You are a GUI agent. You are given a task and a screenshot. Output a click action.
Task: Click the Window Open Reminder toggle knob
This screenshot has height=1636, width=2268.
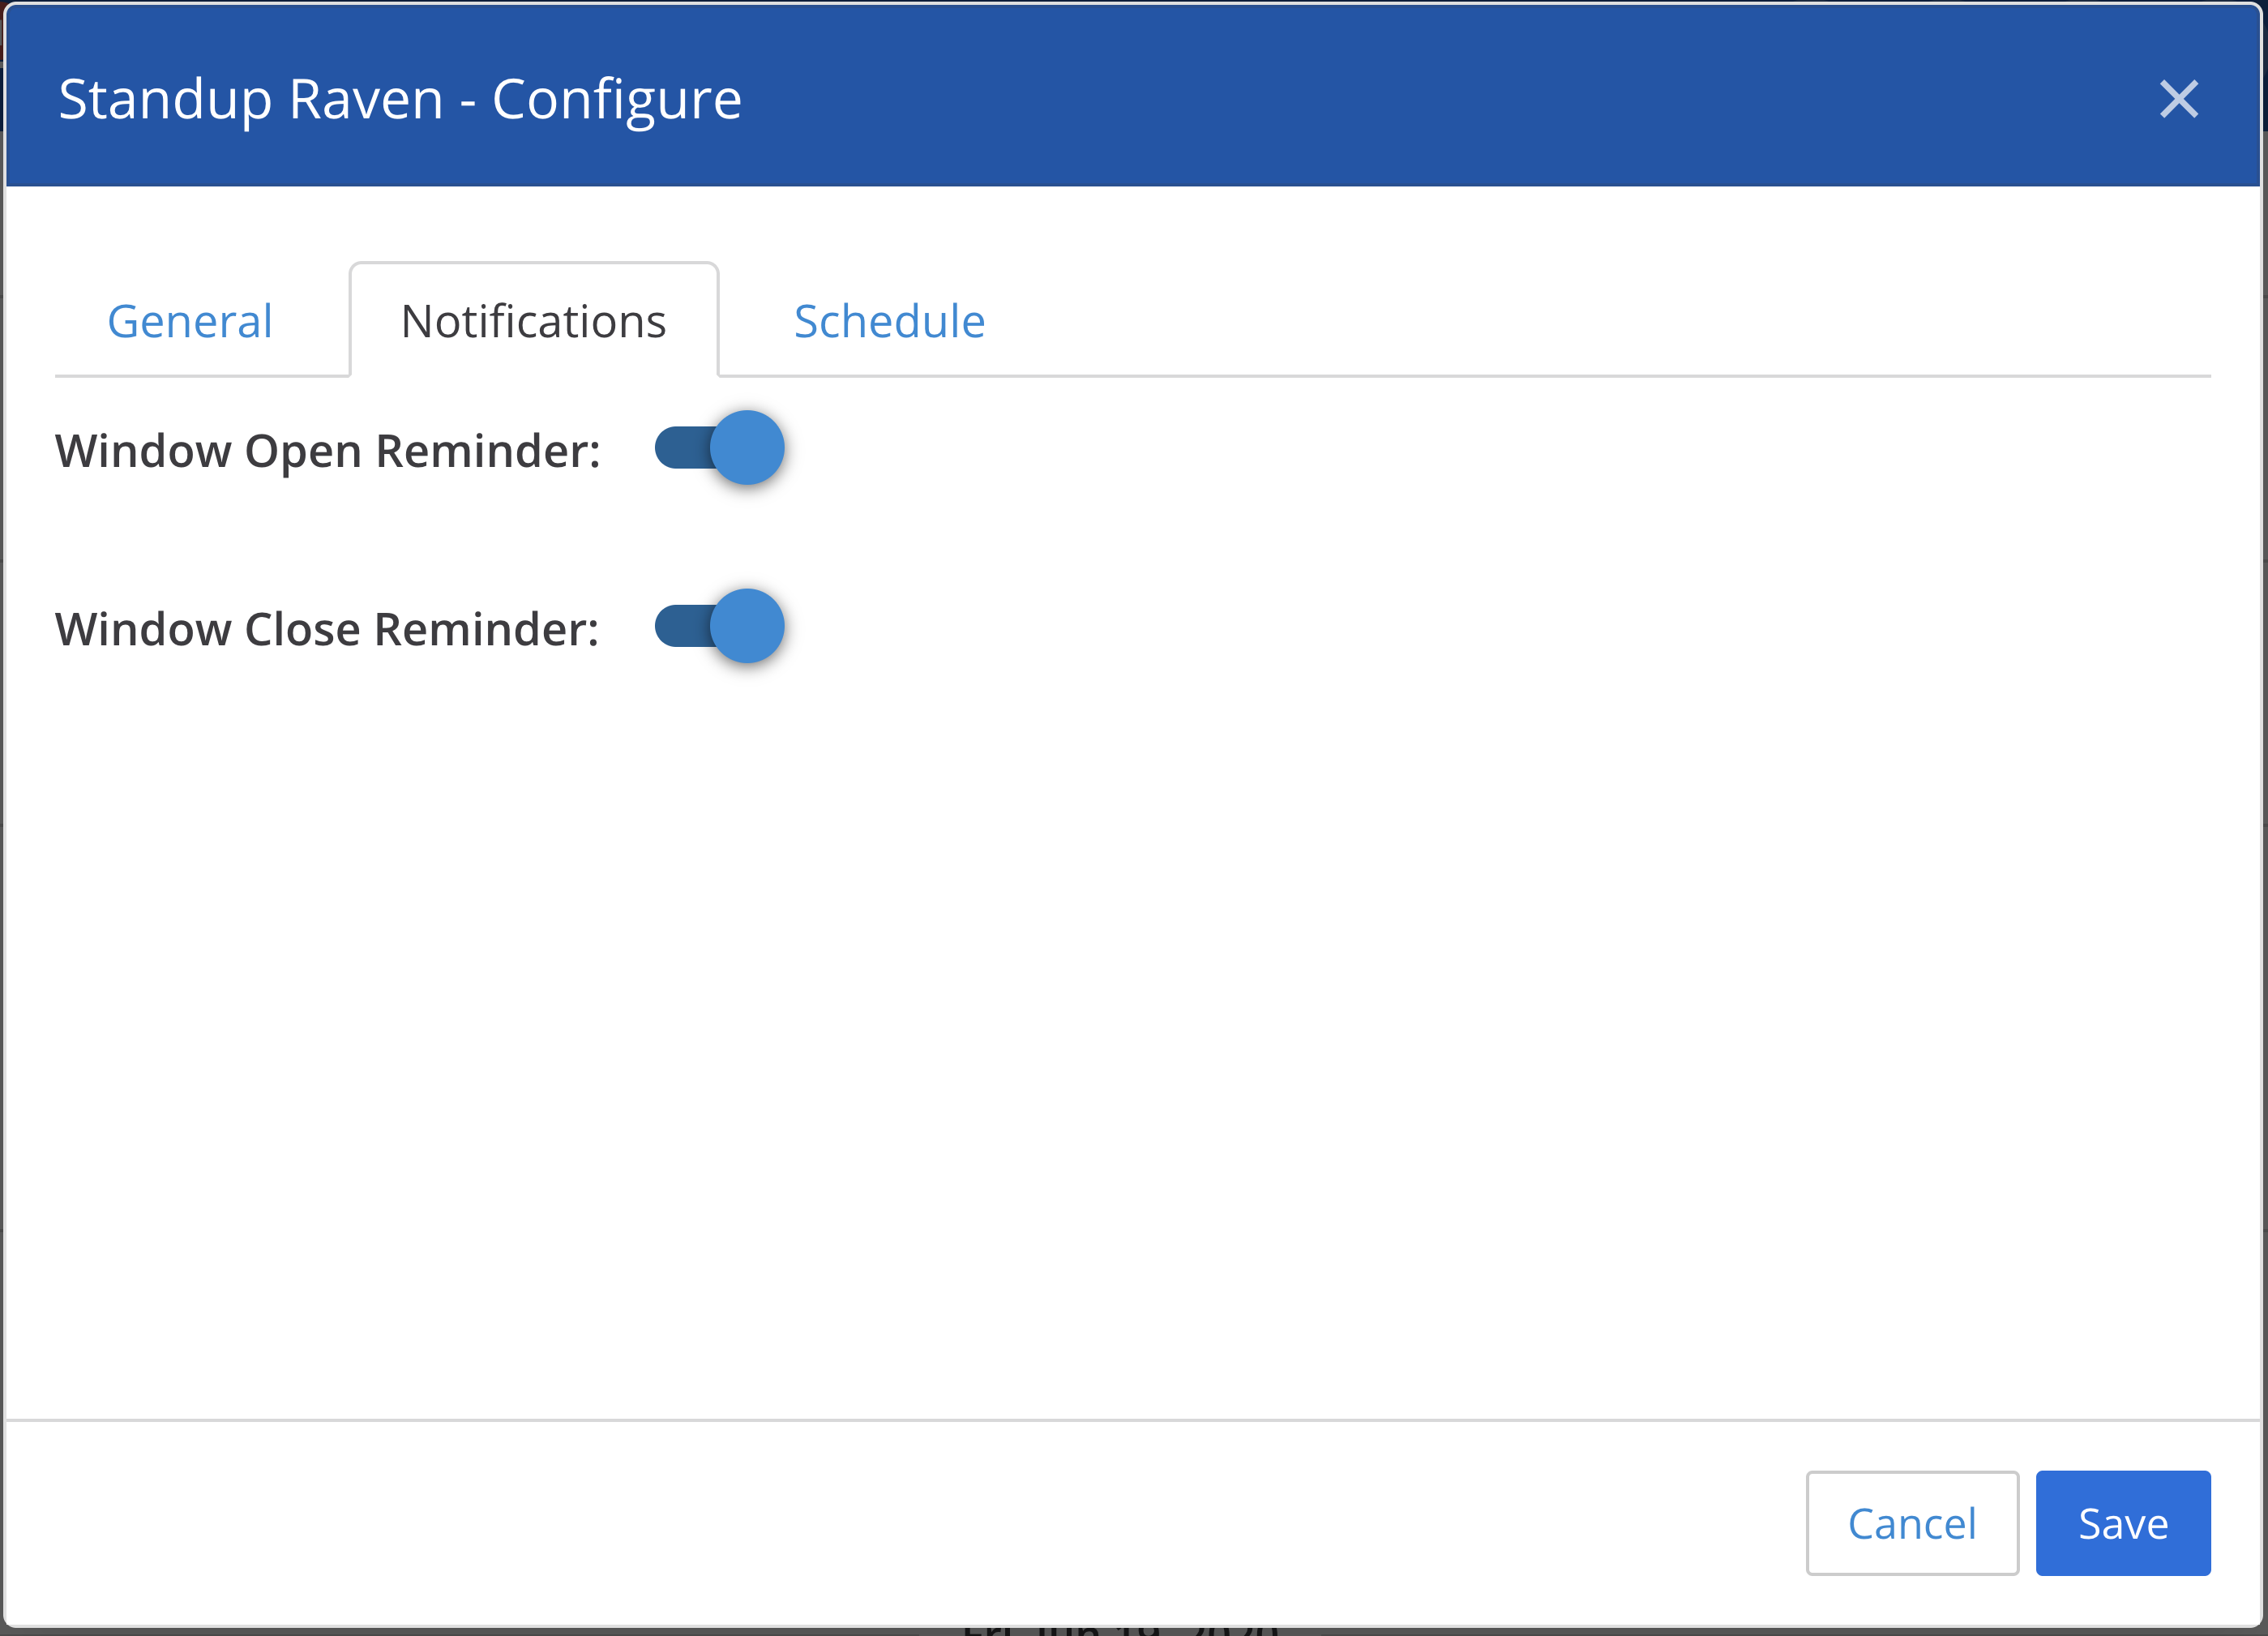click(747, 448)
